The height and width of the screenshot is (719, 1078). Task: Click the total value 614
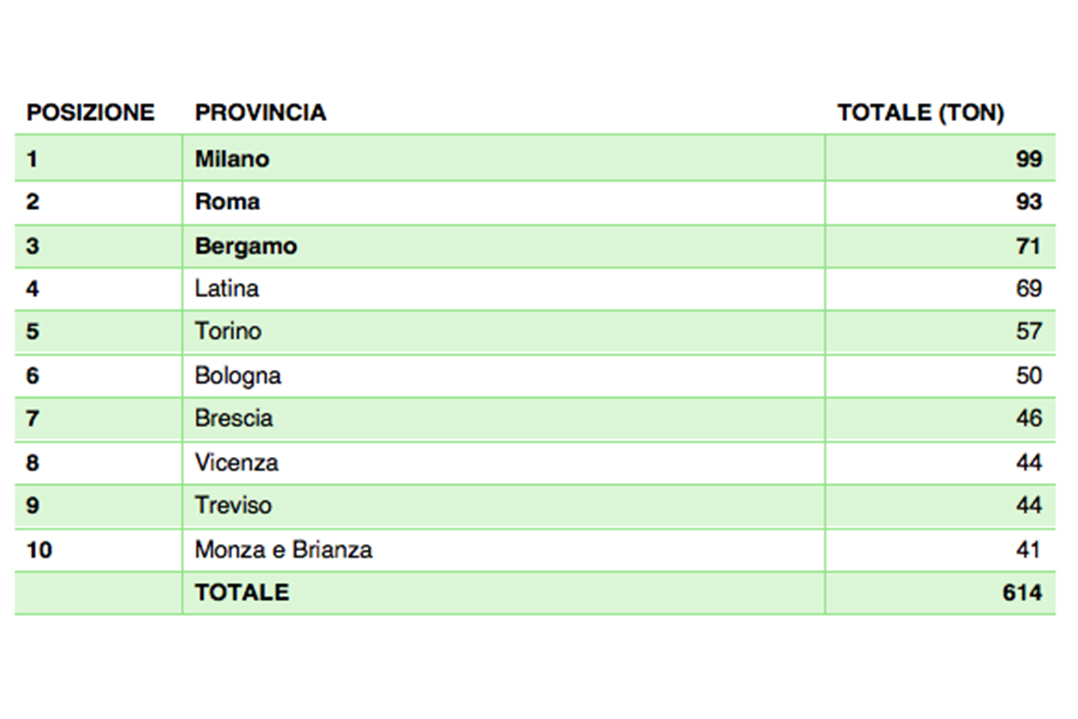(1022, 593)
